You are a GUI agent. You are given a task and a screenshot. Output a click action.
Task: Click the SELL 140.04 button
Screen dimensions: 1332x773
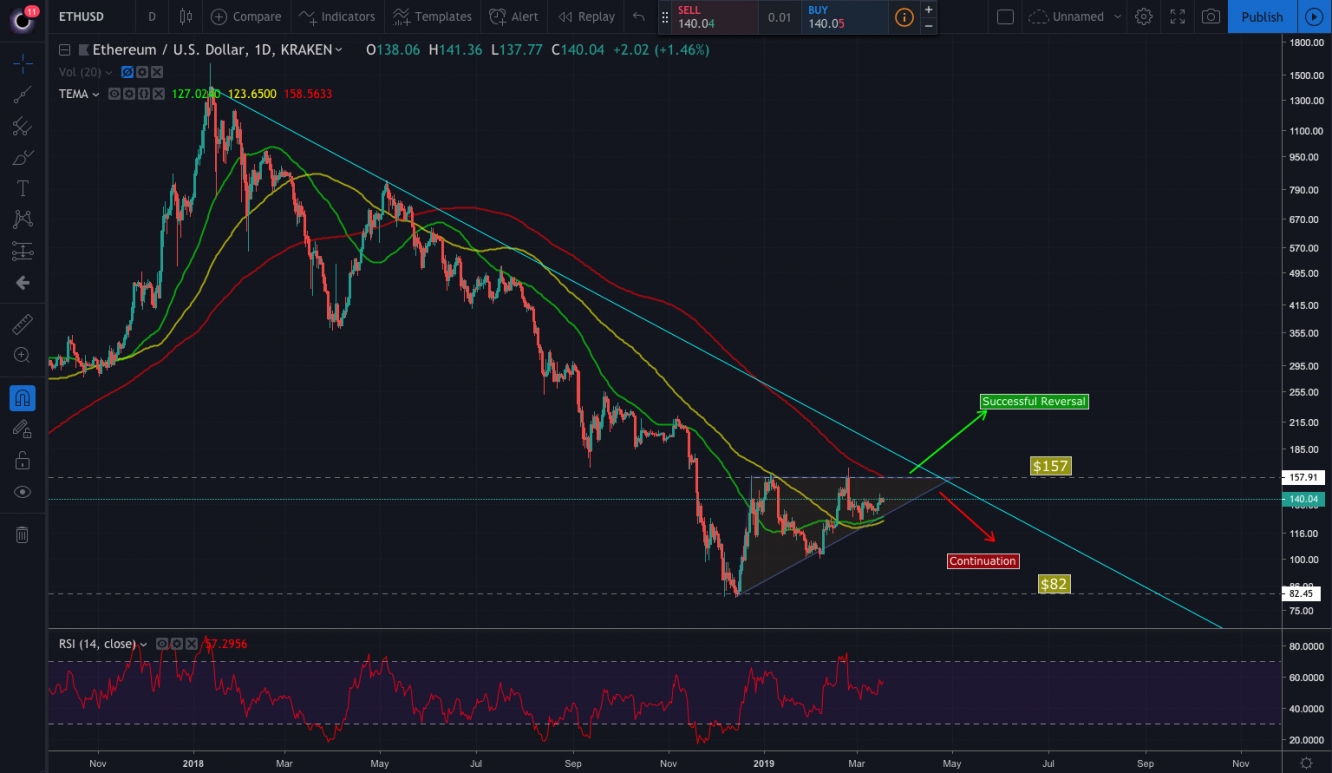(714, 17)
